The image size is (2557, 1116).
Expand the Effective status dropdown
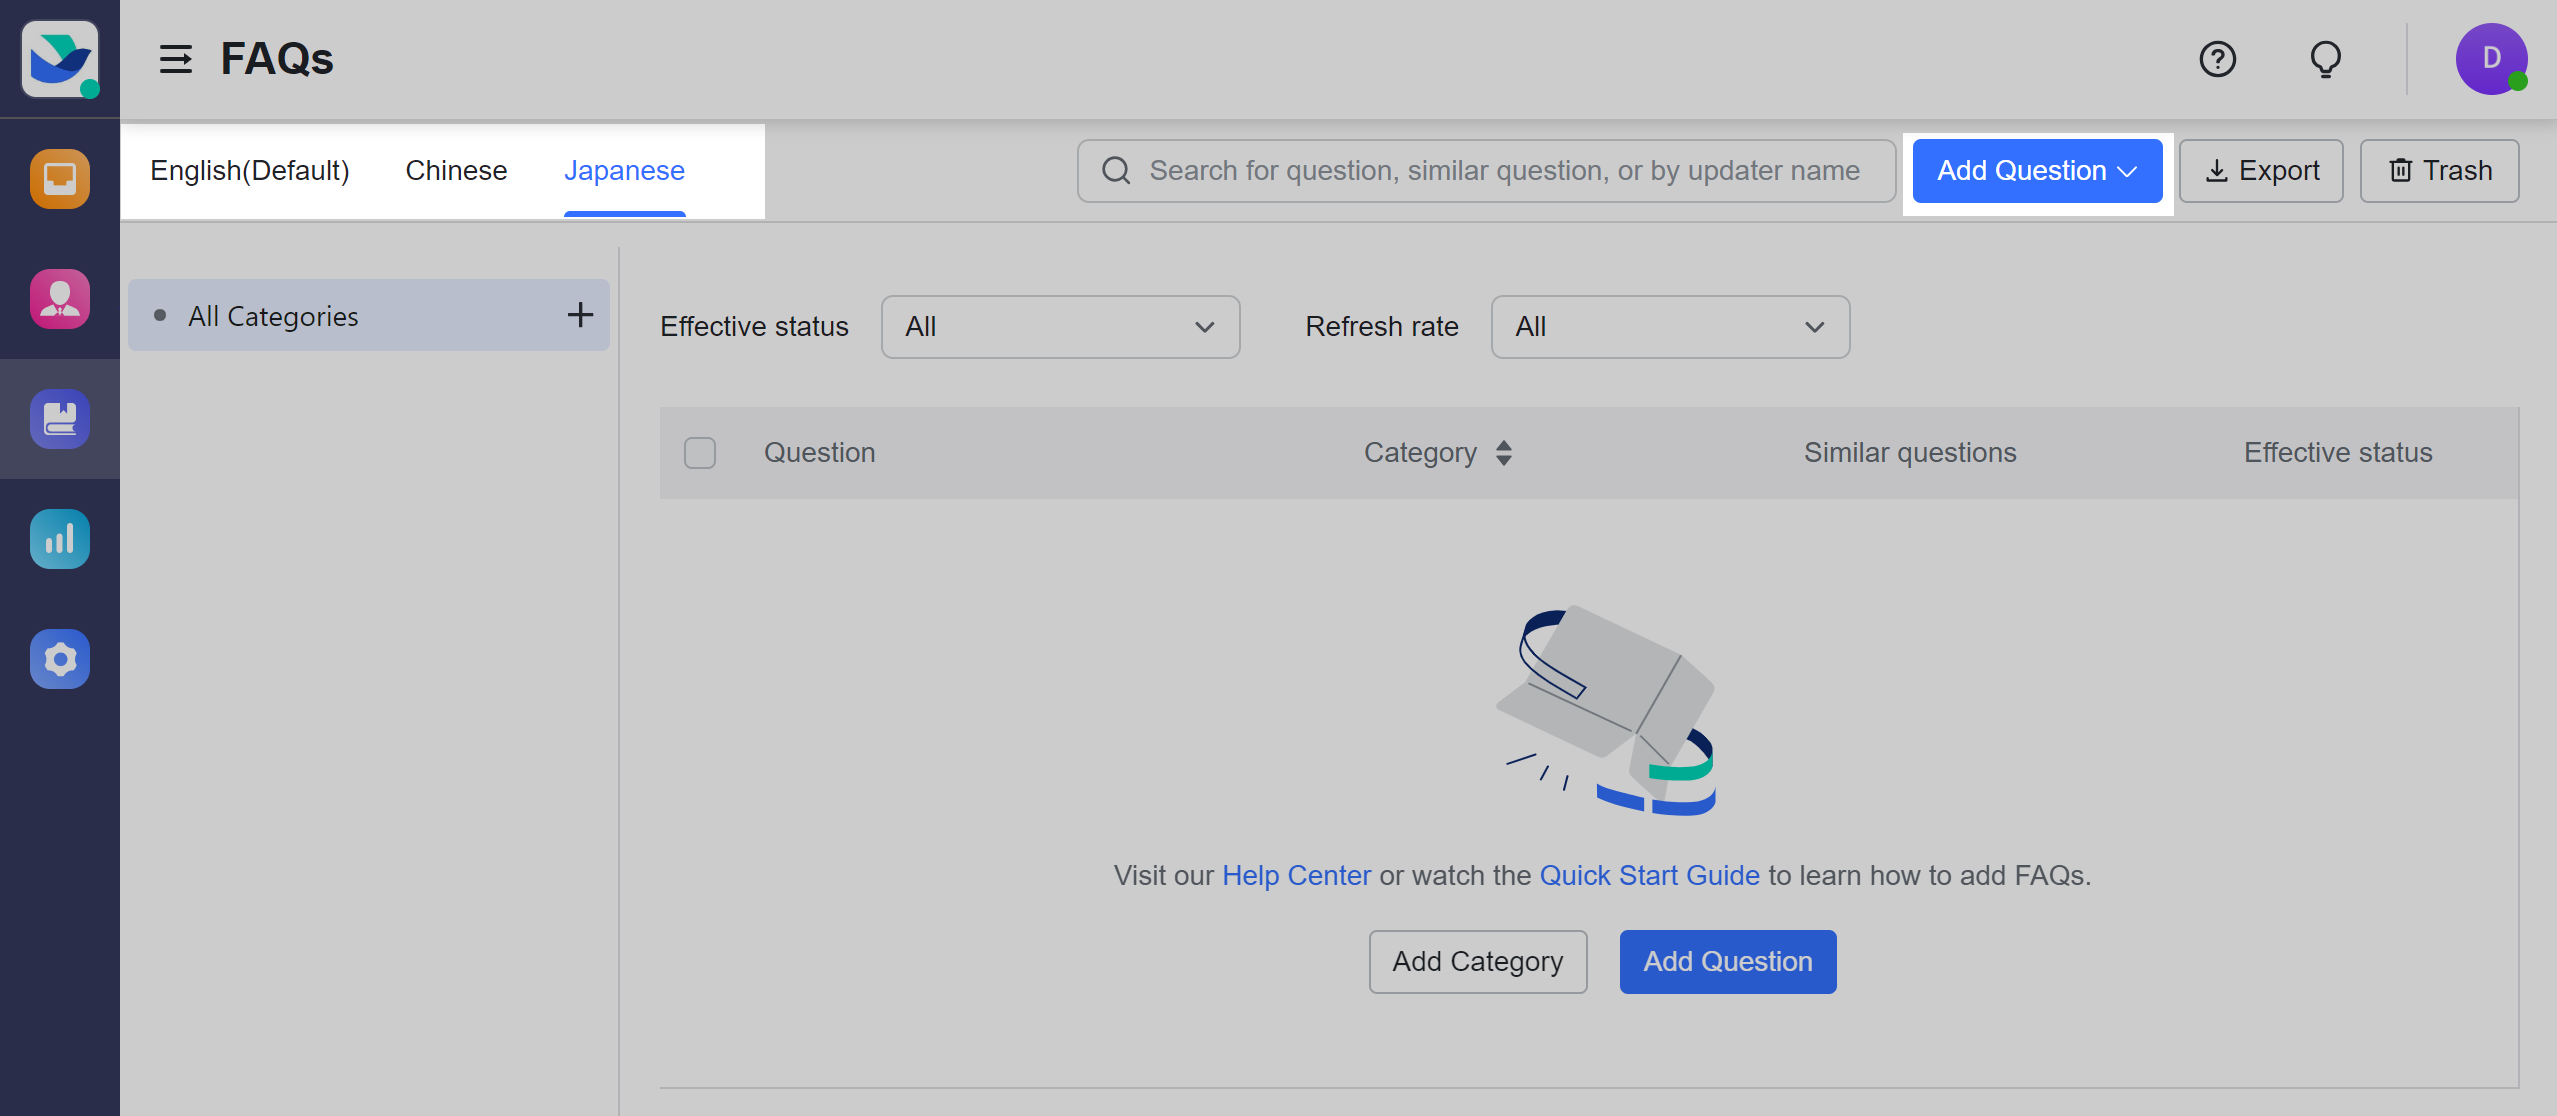tap(1060, 327)
